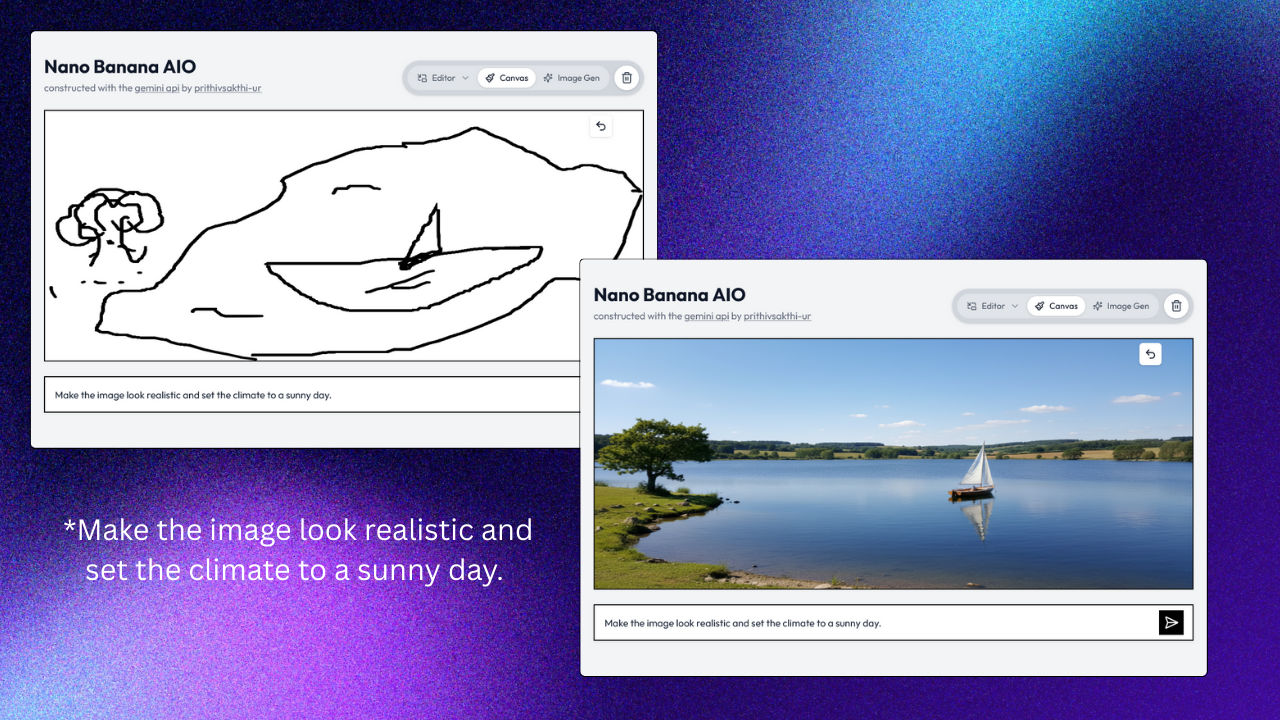Open the Editor dropdown in the sketch window
Viewport: 1280px width, 720px height.
point(443,78)
